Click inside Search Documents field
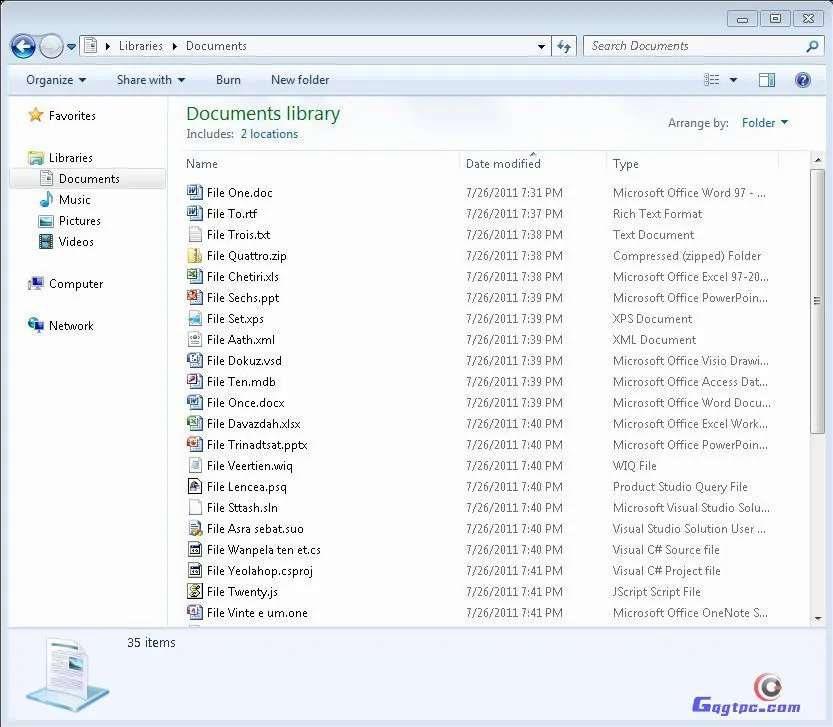The width and height of the screenshot is (833, 727). point(690,46)
